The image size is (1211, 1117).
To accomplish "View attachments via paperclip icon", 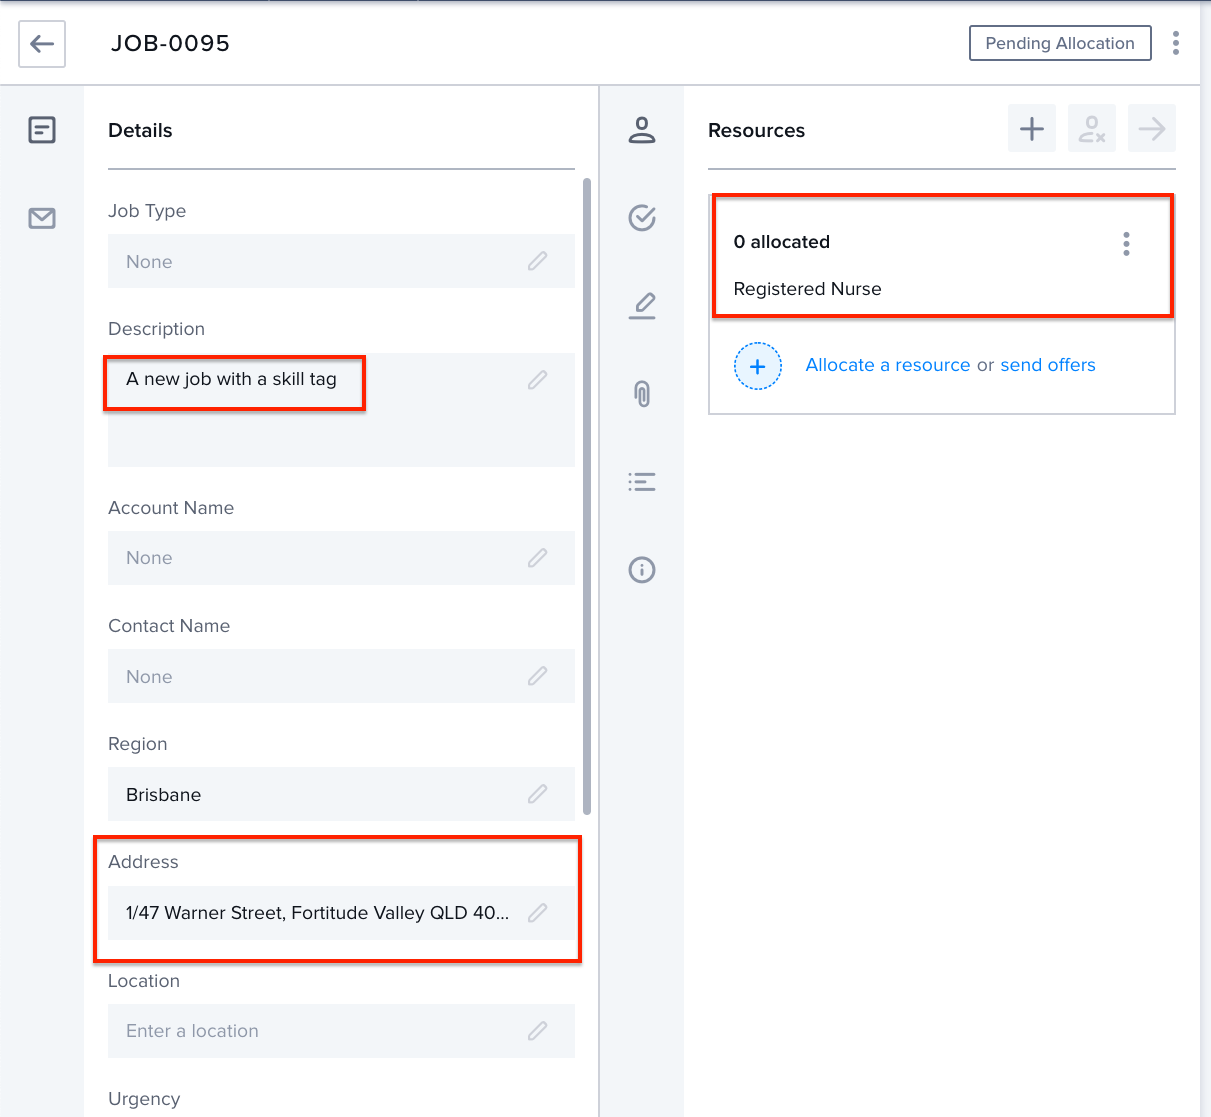I will [x=642, y=394].
